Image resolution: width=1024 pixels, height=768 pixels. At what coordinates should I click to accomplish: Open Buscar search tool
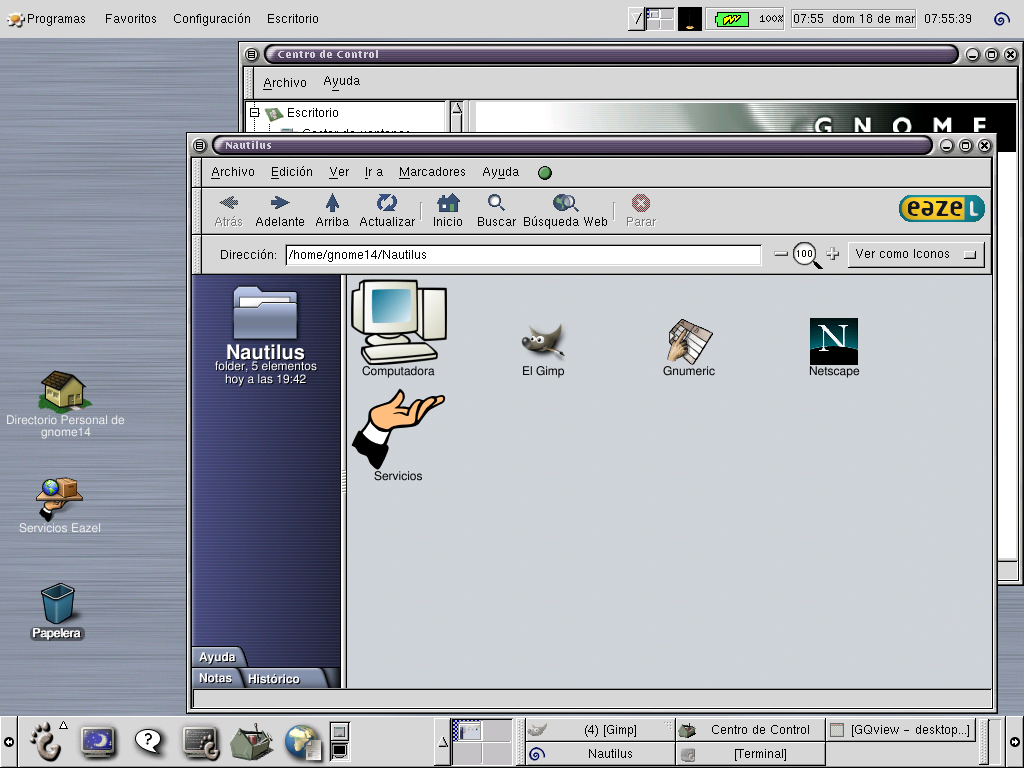pyautogui.click(x=496, y=210)
